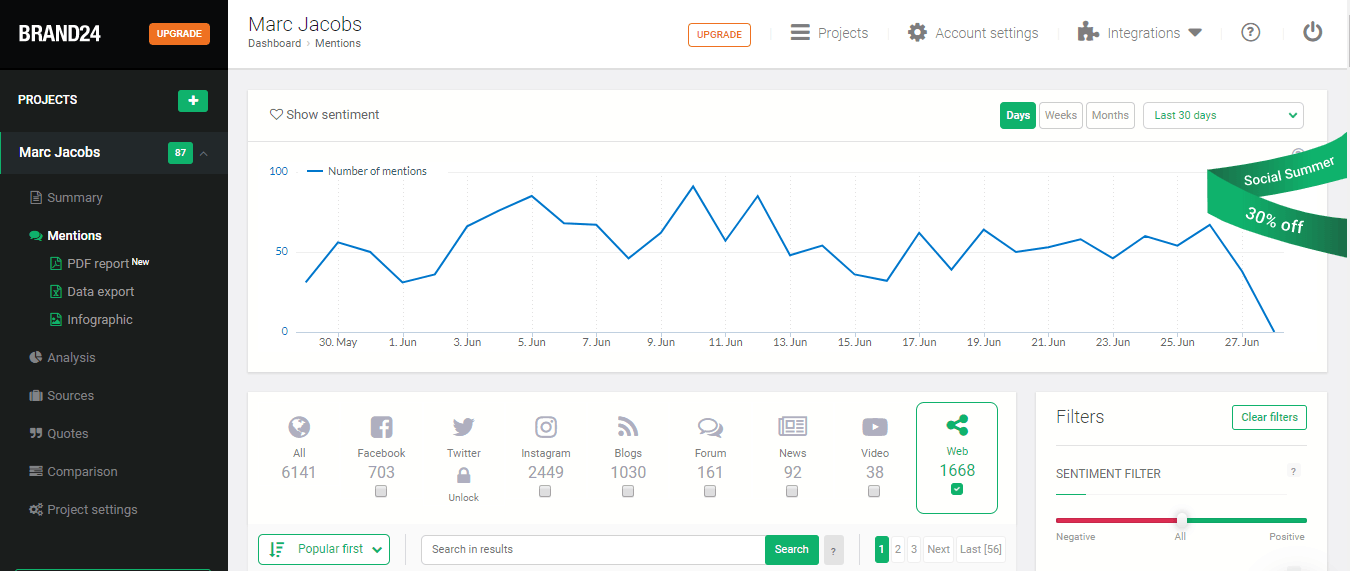Open the PDF report option
The height and width of the screenshot is (571, 1350).
(100, 264)
